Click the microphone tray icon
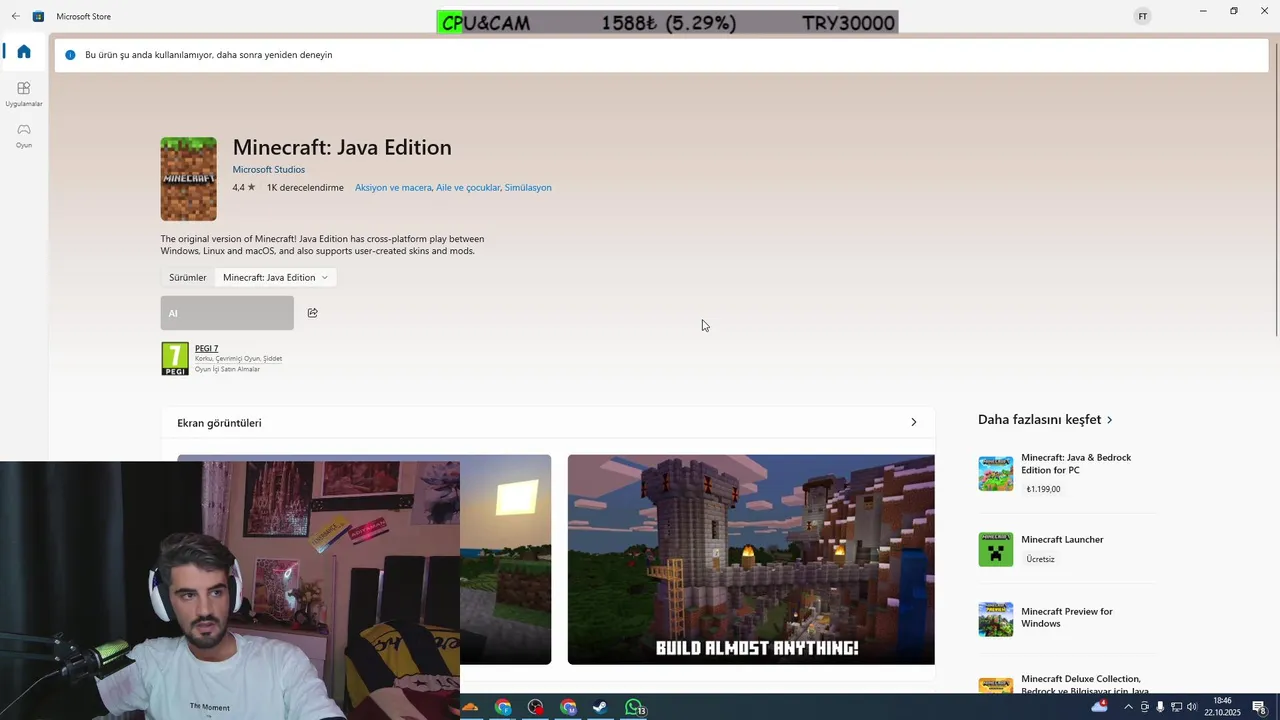The image size is (1280, 720). click(x=1160, y=707)
